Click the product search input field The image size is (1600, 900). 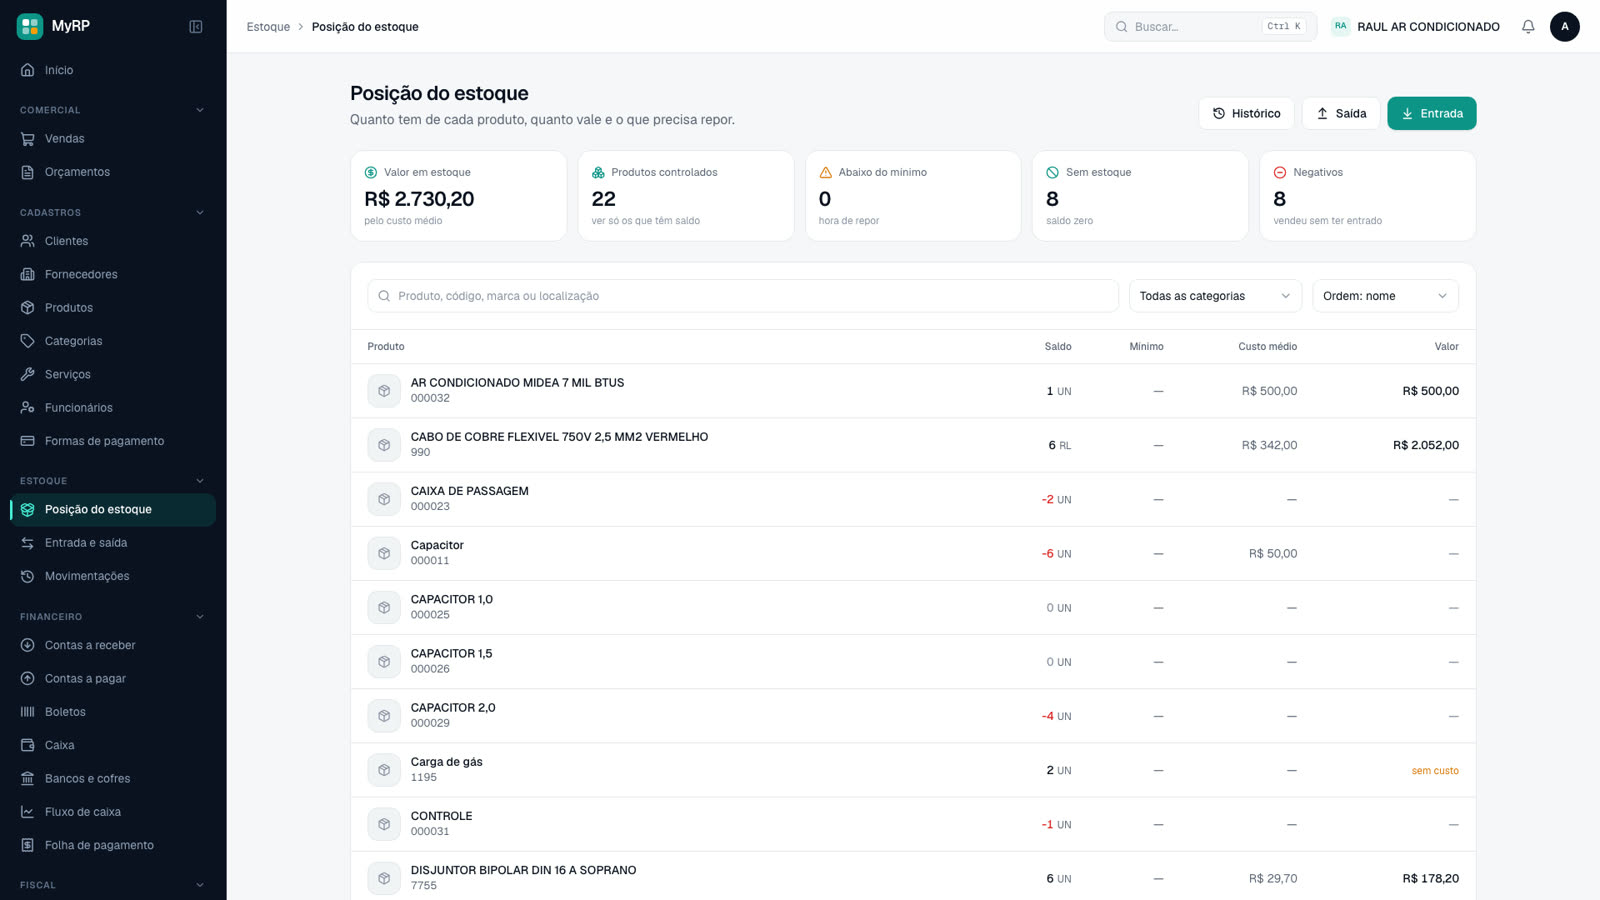coord(743,296)
